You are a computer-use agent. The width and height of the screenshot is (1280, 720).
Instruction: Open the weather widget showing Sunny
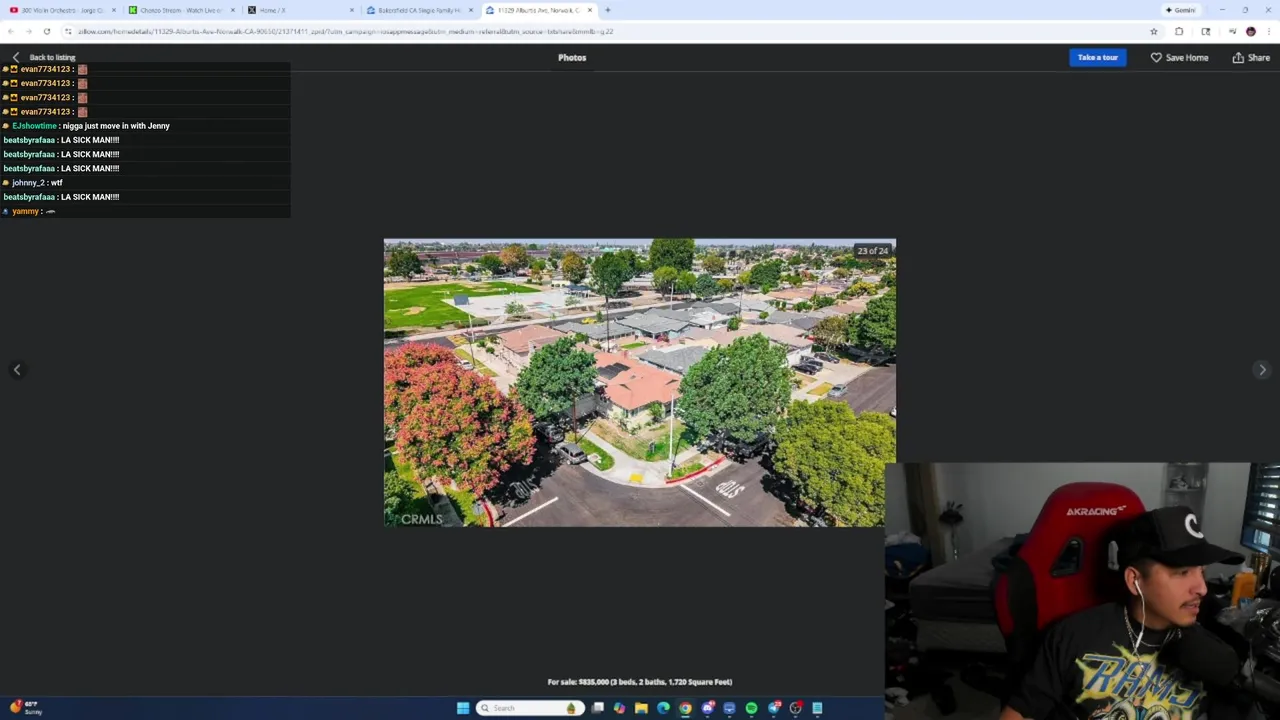(27, 708)
